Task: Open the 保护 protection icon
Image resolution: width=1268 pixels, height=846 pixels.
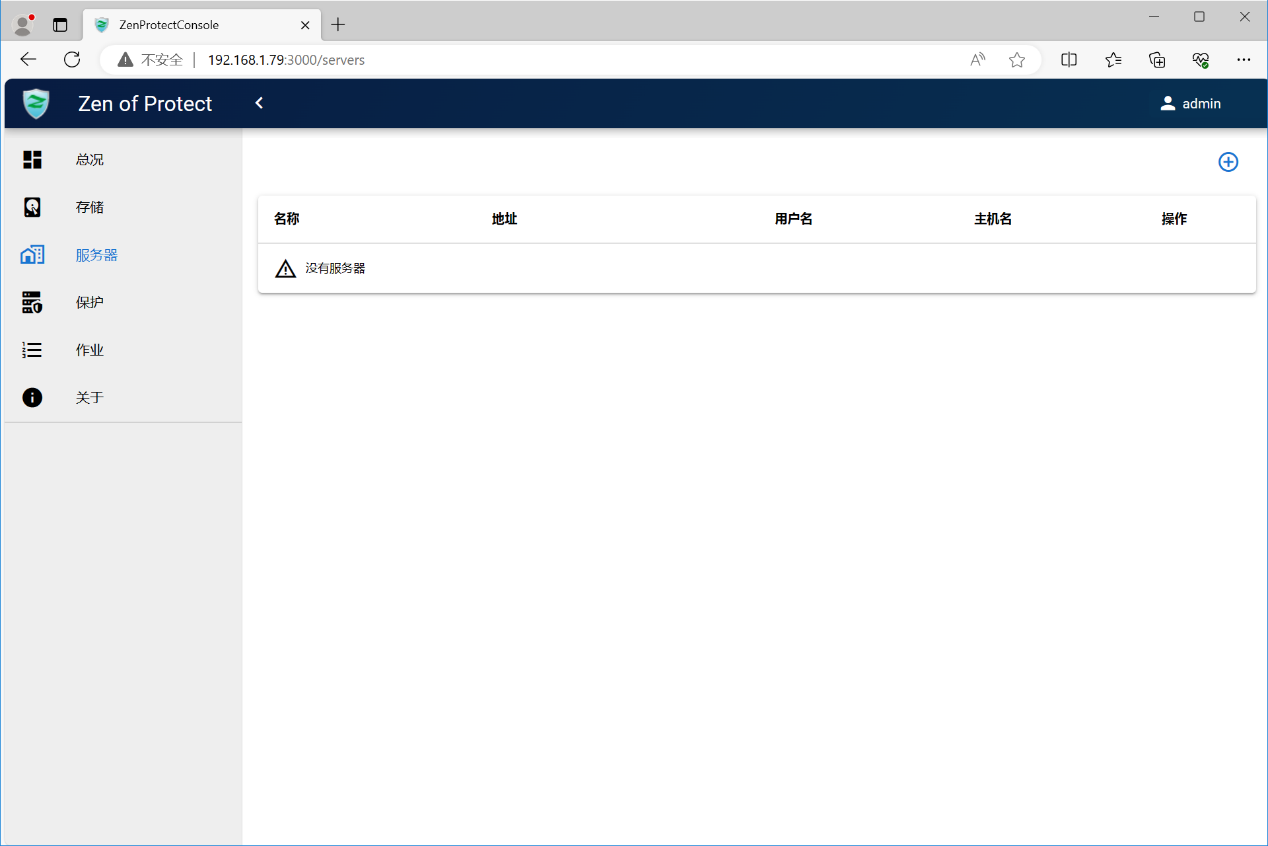Action: [32, 302]
